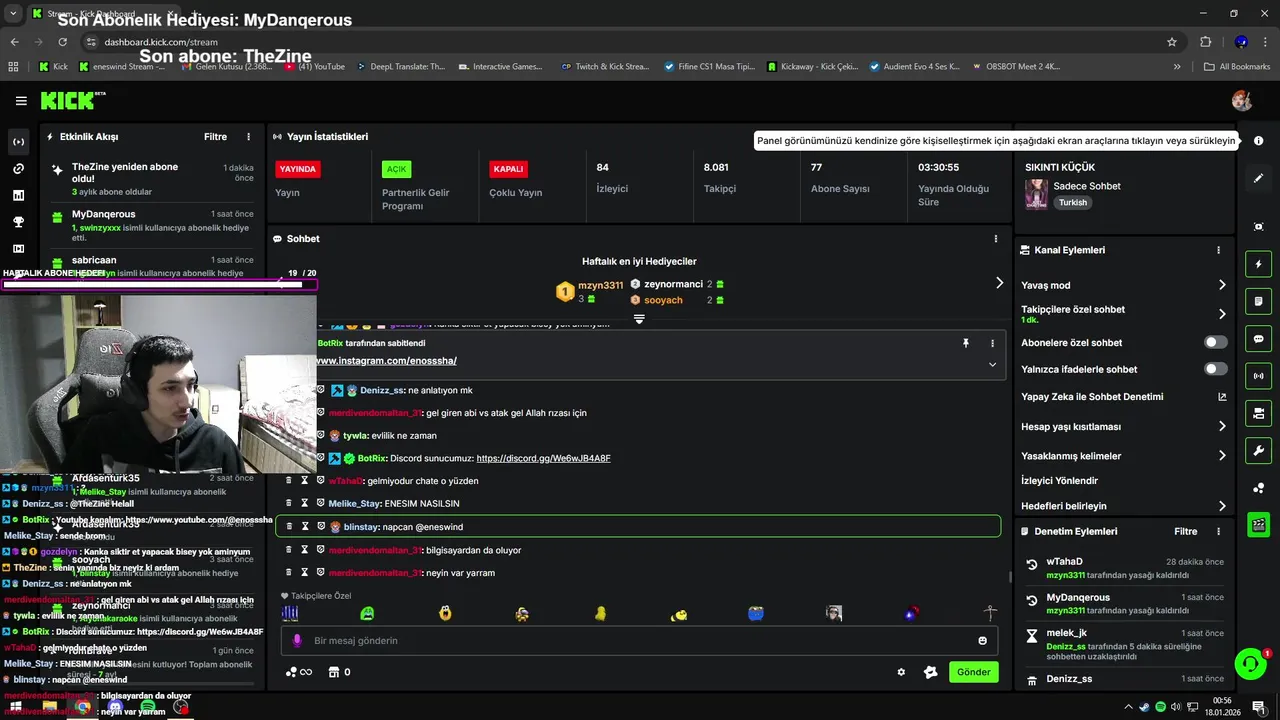
Task: Open Etkinlik Akışı three-dot menu
Action: pyautogui.click(x=249, y=137)
